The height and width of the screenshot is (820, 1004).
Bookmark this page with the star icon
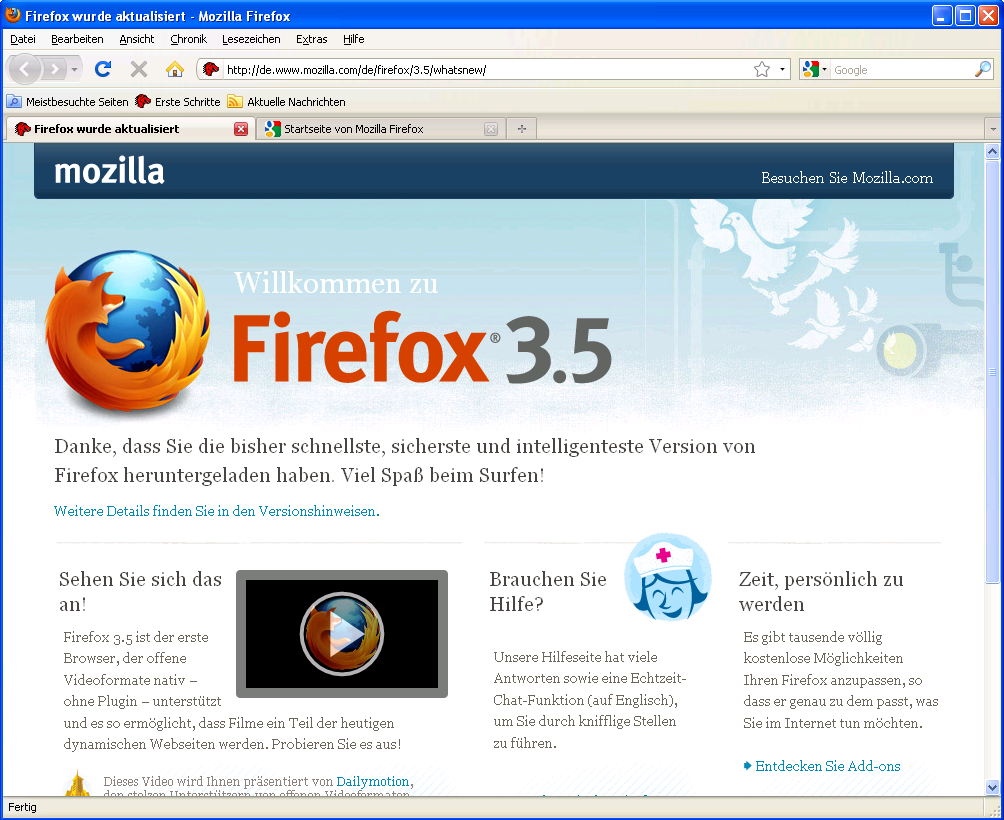(761, 69)
